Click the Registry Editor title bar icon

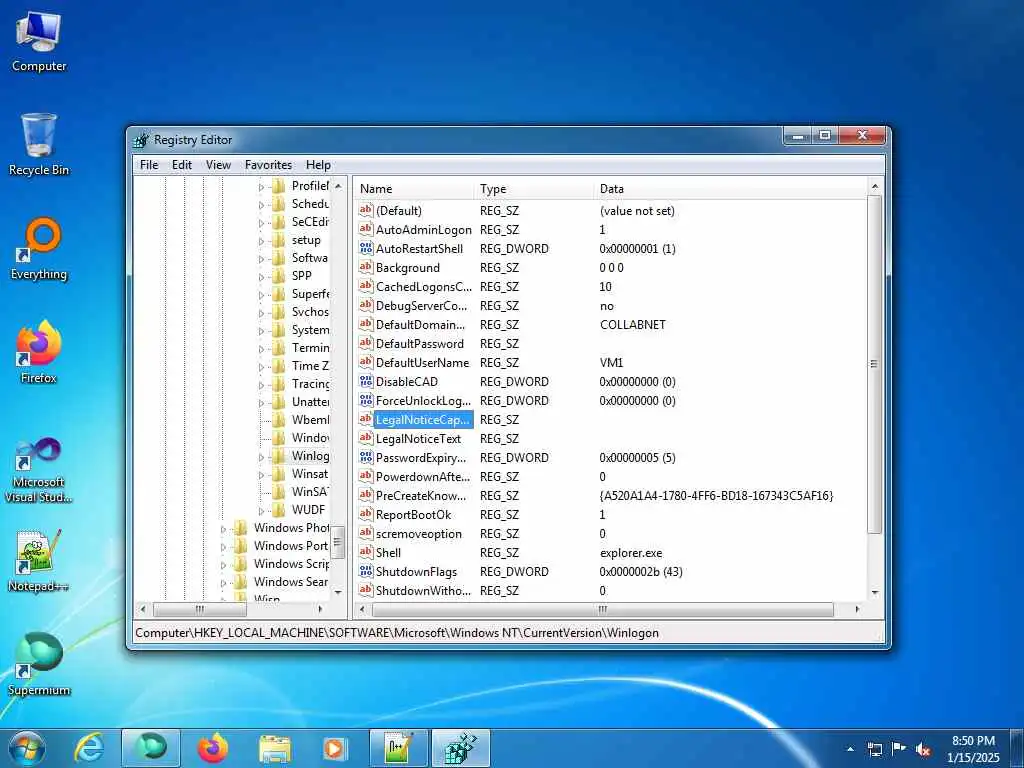(x=141, y=140)
